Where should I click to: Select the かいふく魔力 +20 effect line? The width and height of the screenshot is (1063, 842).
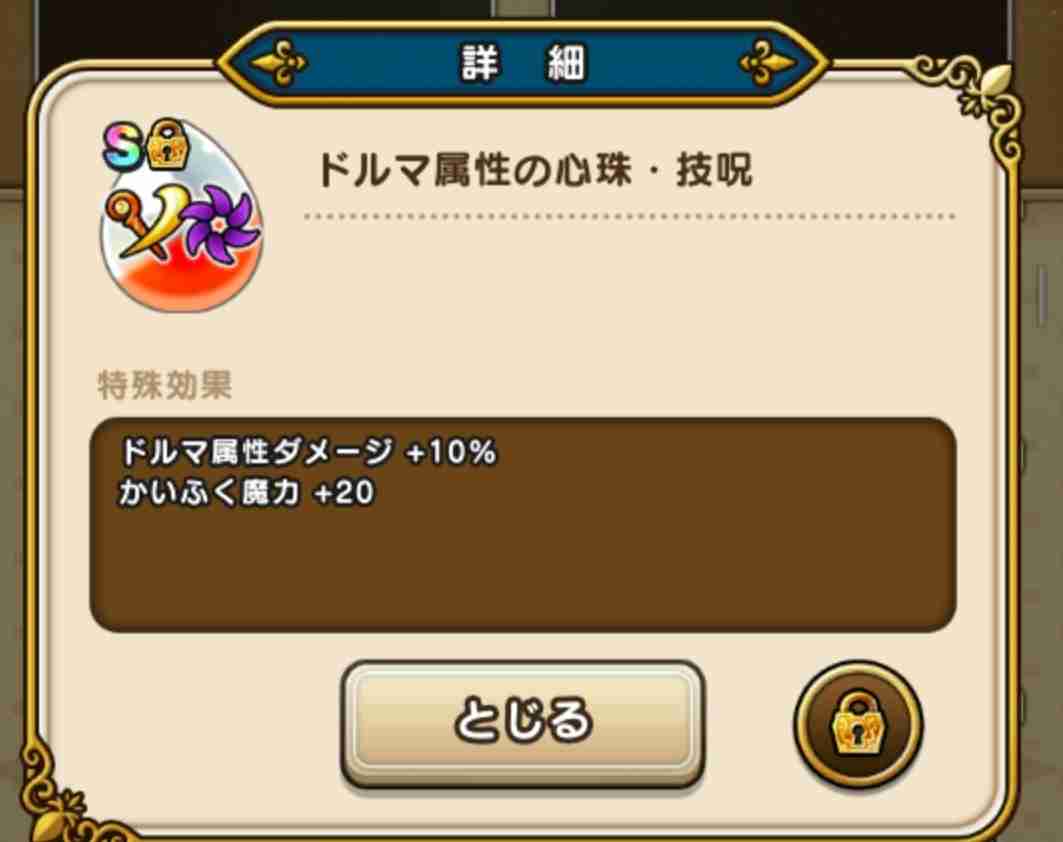[247, 493]
